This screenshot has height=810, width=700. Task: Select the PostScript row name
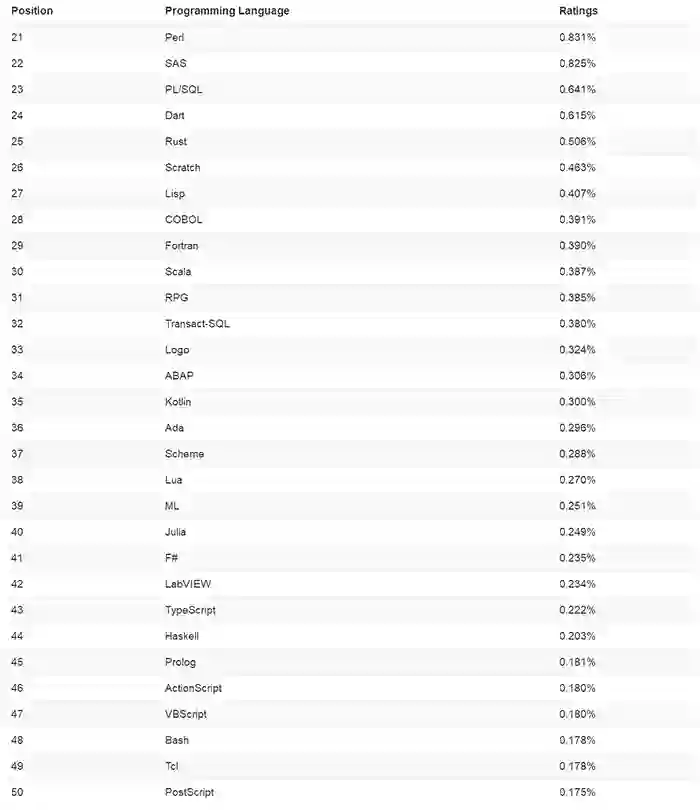[189, 791]
